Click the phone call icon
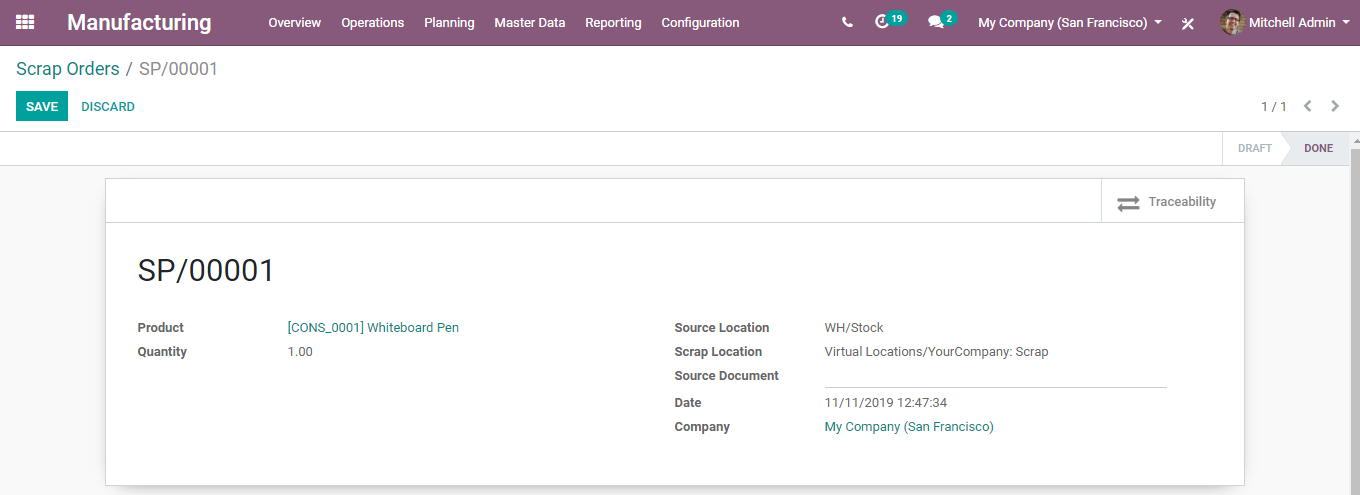The image size is (1360, 495). point(847,22)
